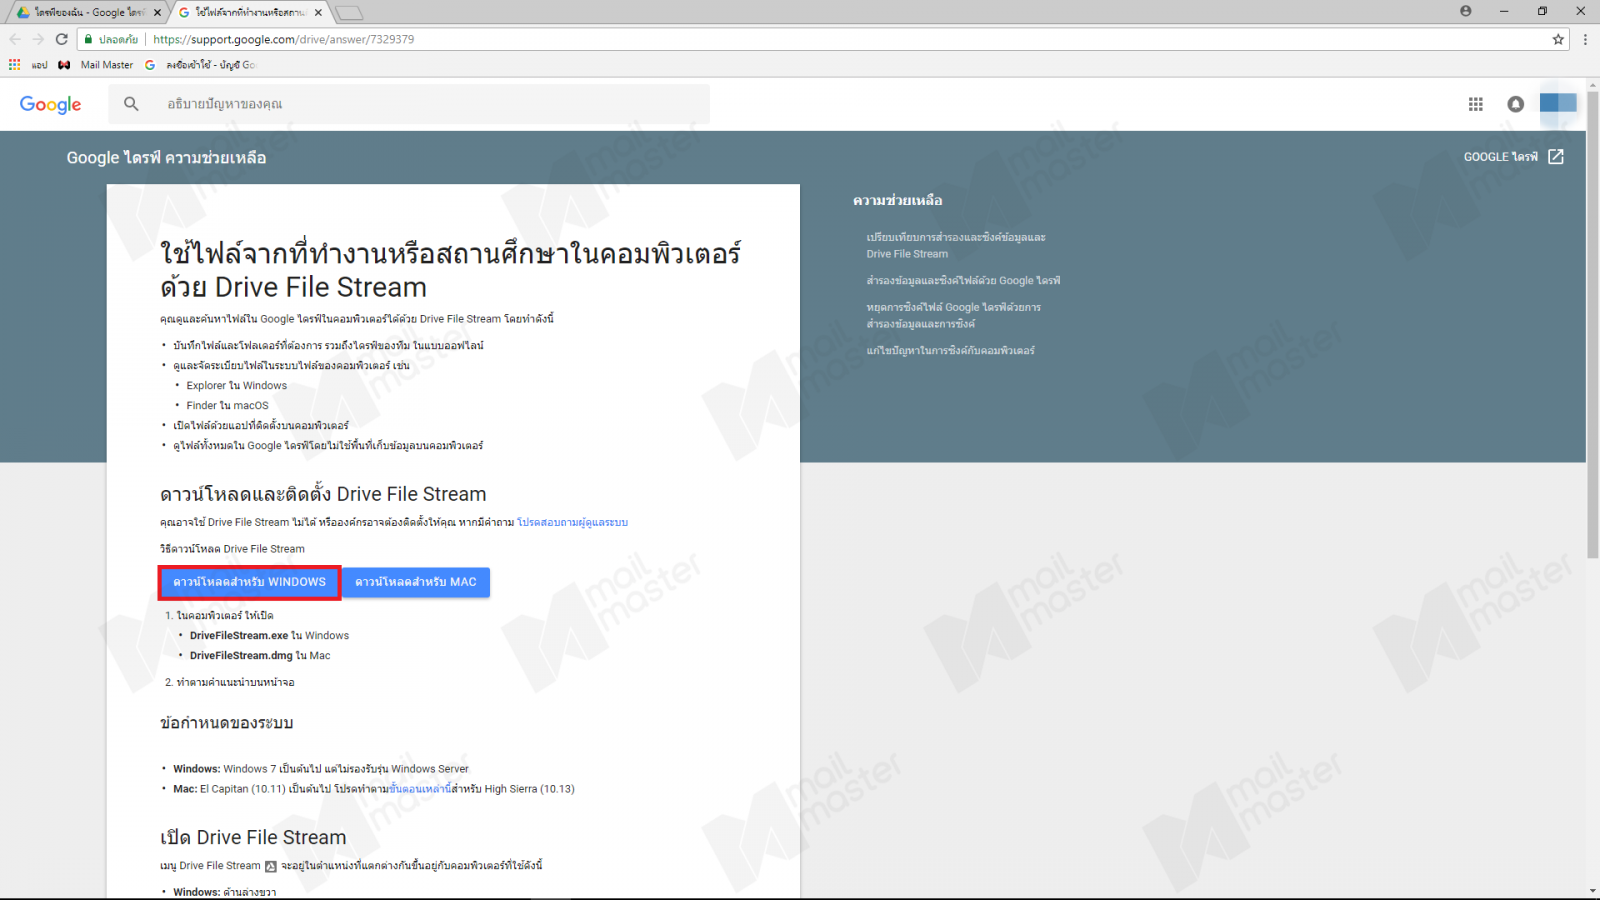
Task: Go back using the browser back arrow
Action: 15,39
